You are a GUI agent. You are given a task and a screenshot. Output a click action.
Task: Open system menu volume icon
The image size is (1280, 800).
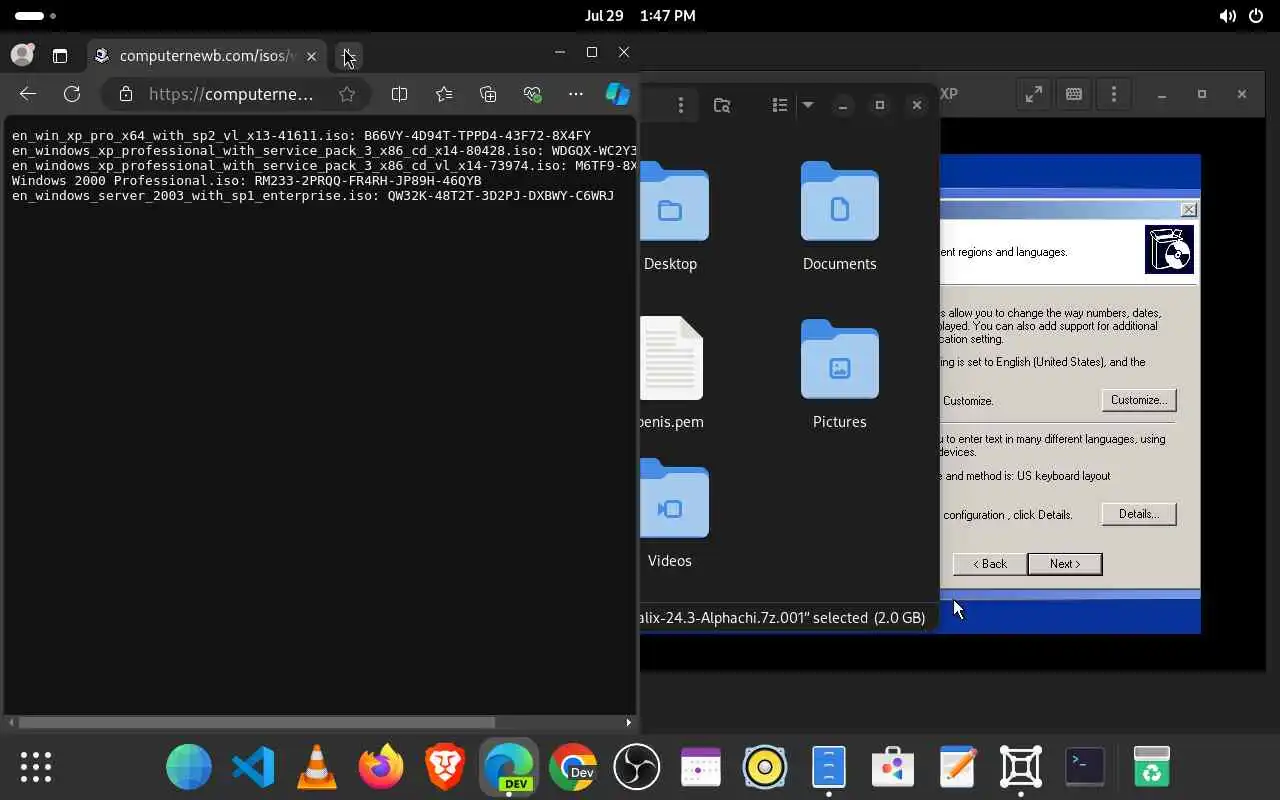point(1228,16)
